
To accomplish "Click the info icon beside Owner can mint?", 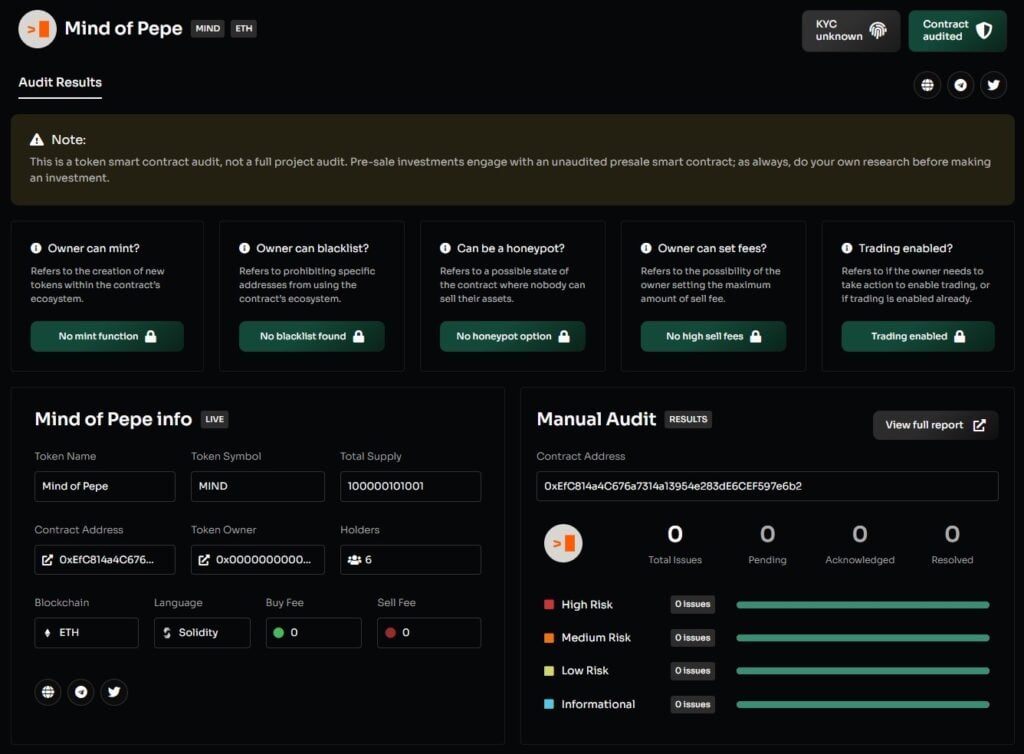I will click(36, 248).
